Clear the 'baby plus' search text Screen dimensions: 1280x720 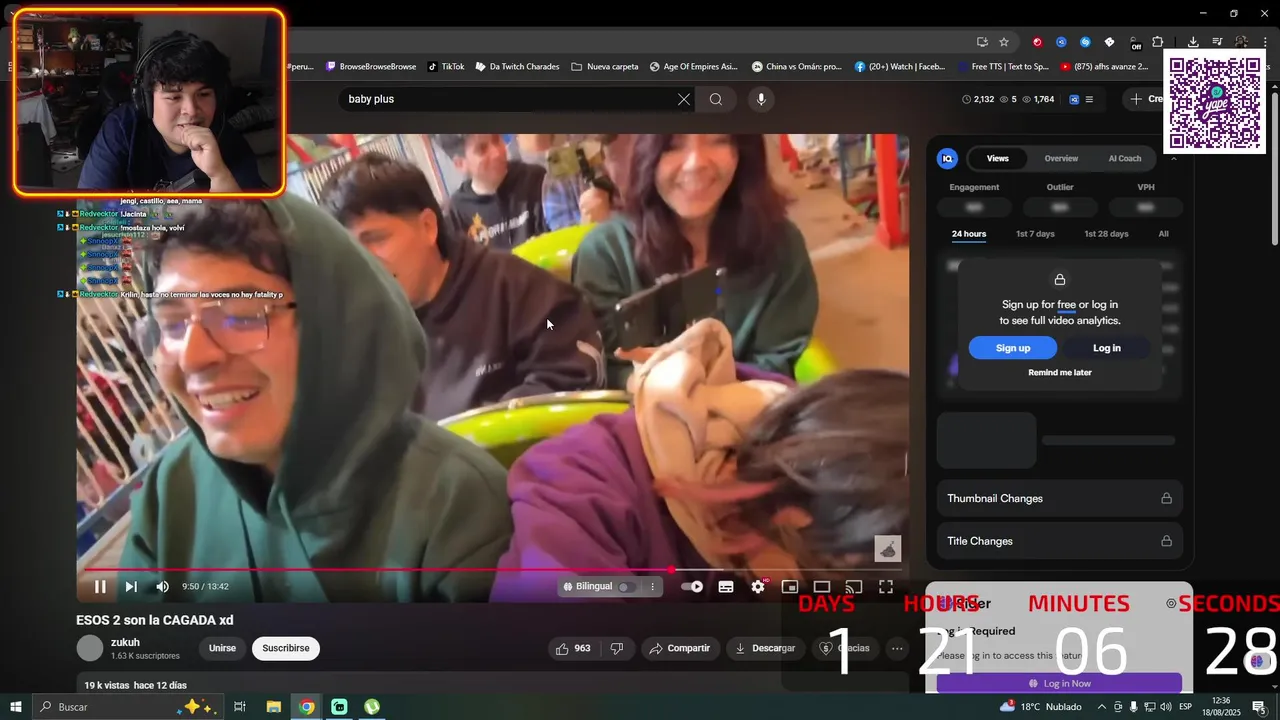tap(684, 99)
